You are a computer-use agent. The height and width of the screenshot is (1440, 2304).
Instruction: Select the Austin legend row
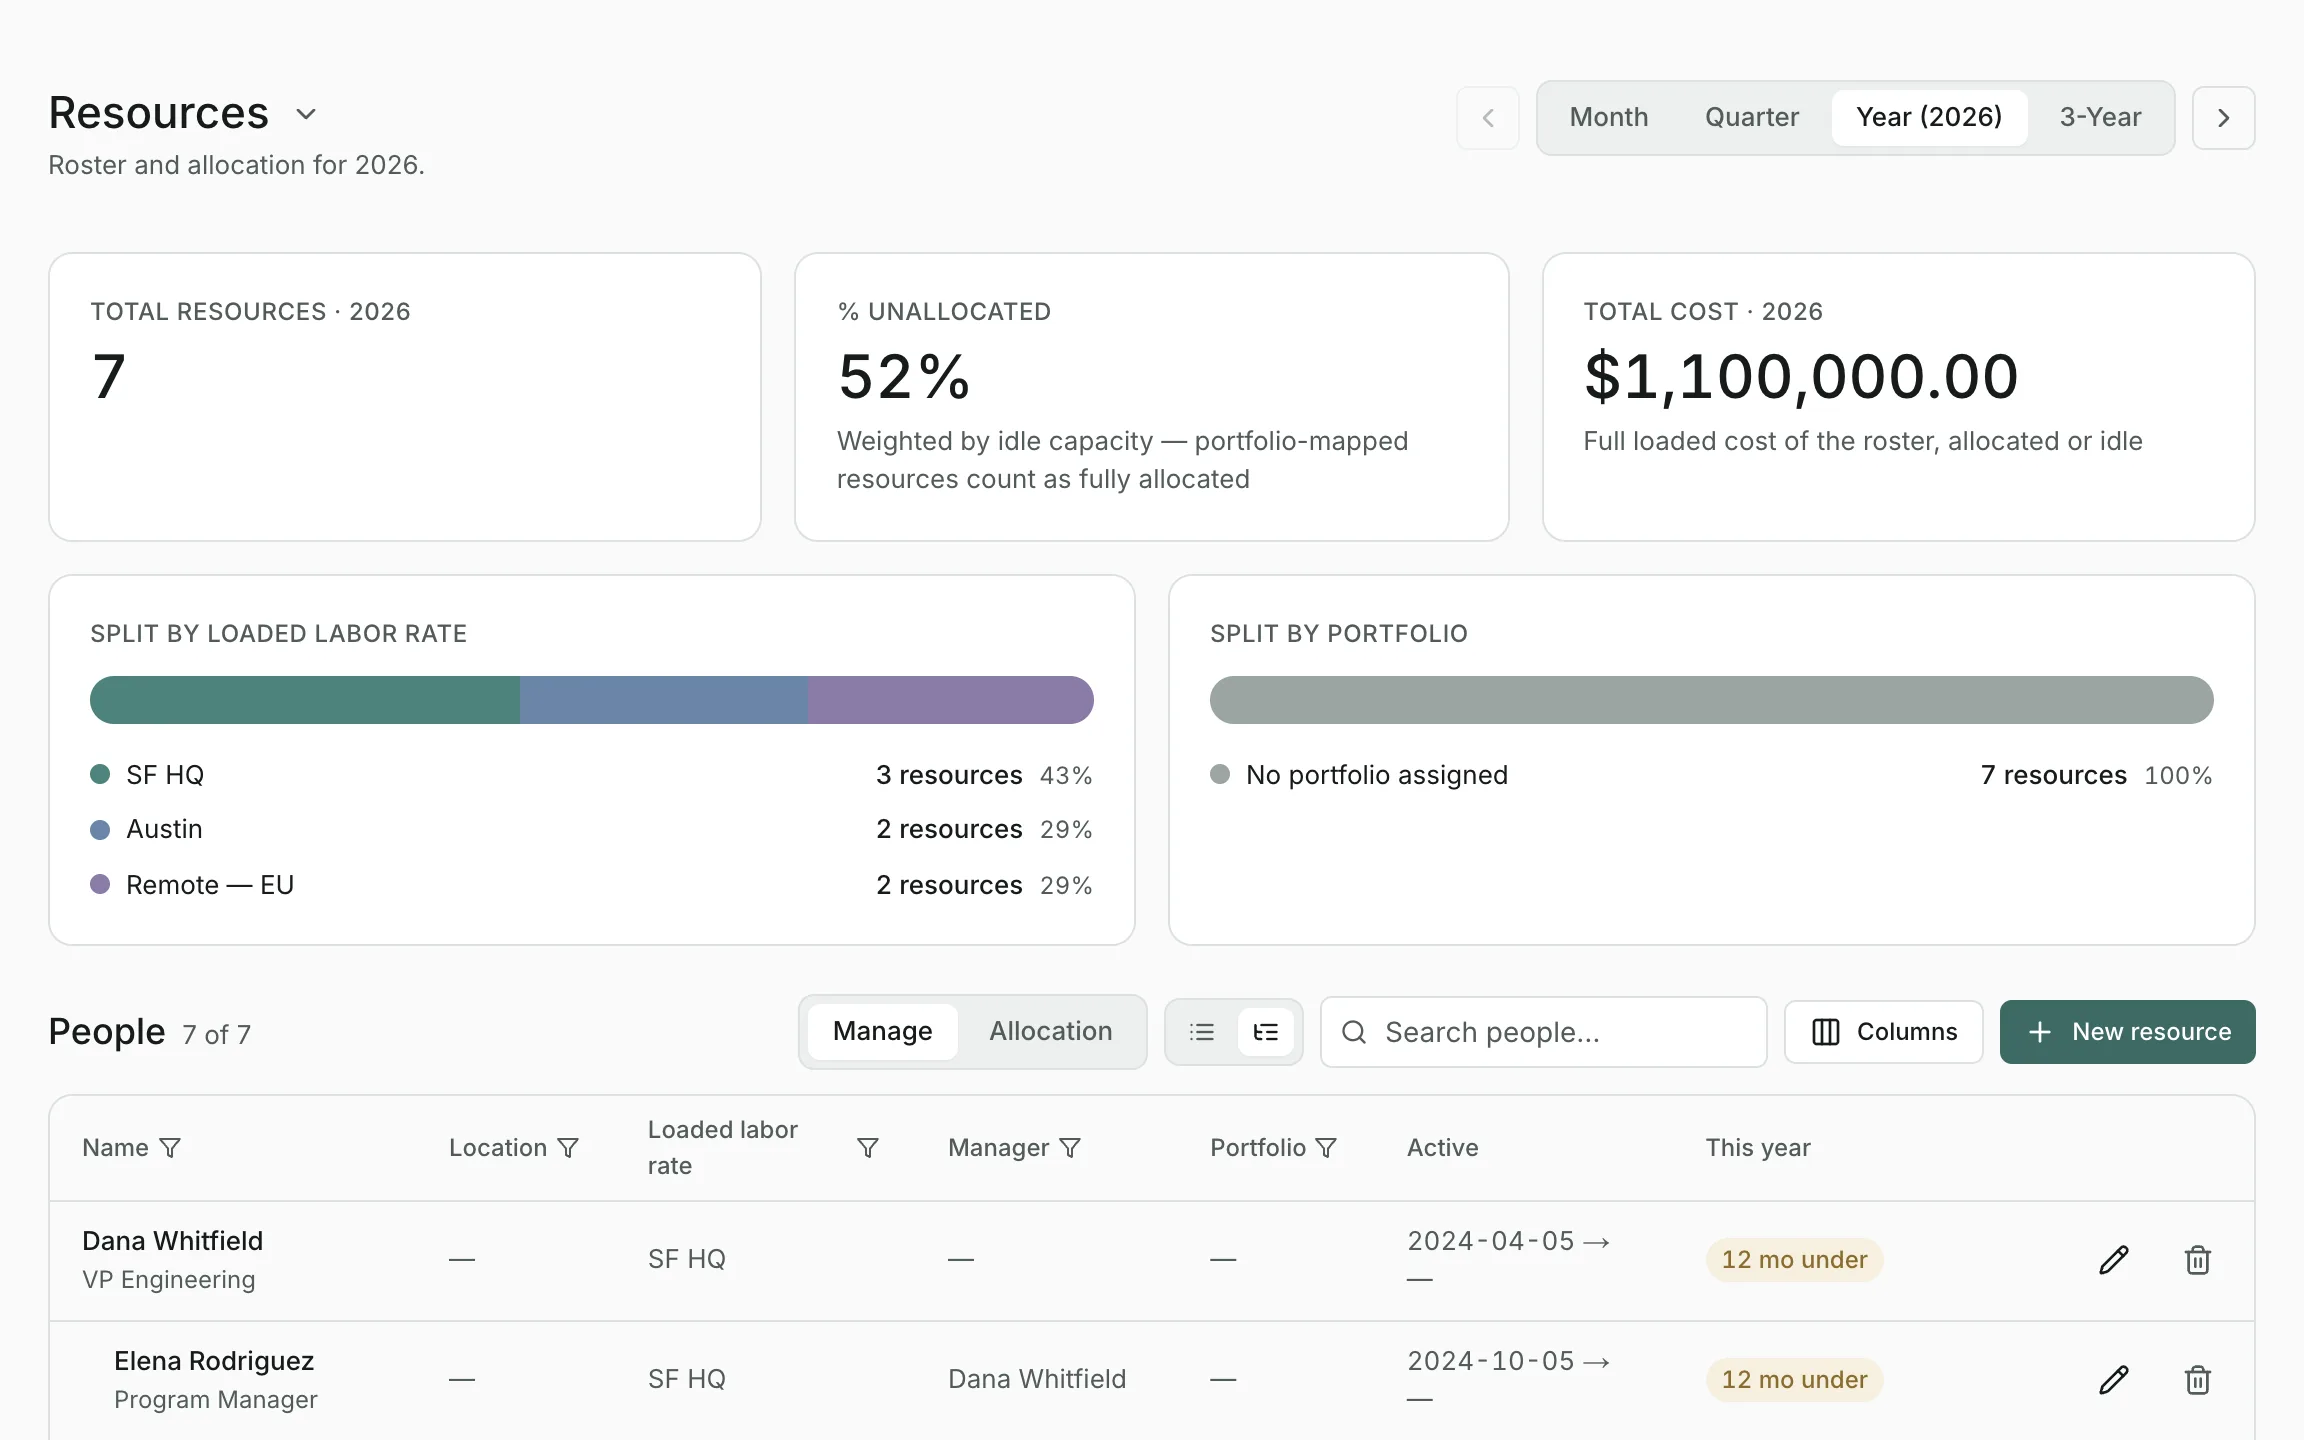tap(591, 829)
